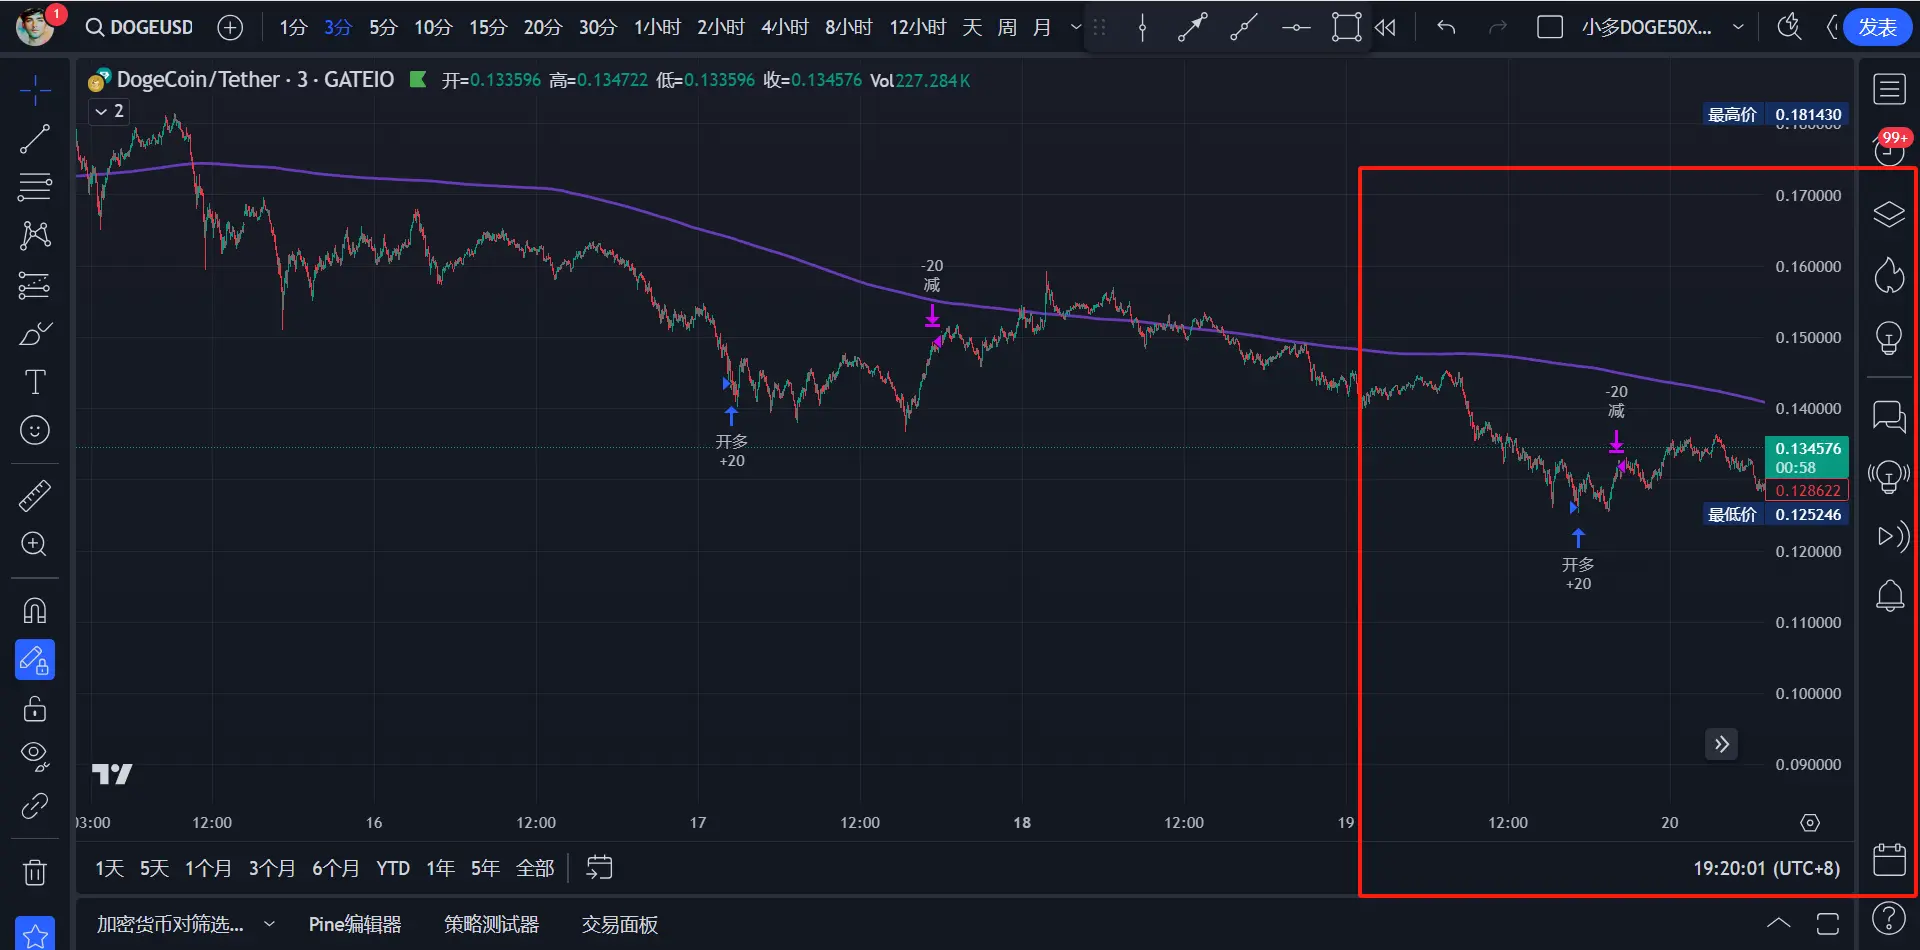Viewport: 1920px width, 950px height.
Task: Select the DogeCoin/Tether chart title
Action: 255,79
